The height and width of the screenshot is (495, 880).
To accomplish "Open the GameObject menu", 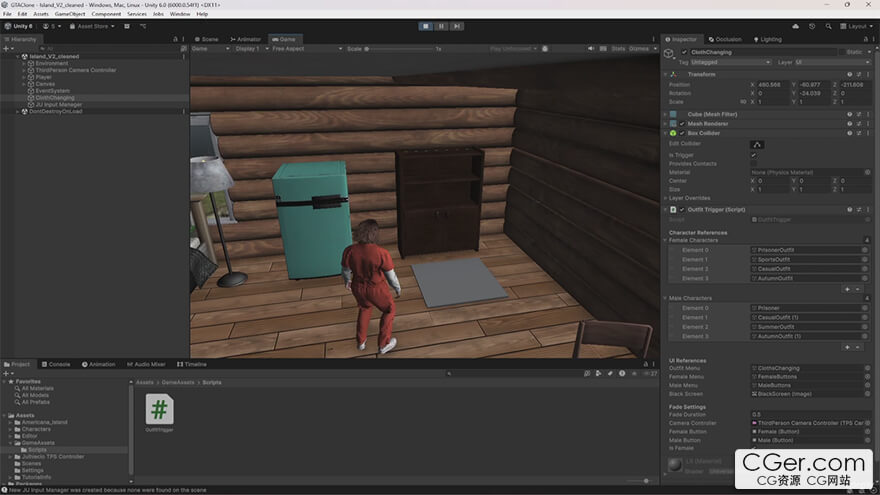I will tap(70, 14).
